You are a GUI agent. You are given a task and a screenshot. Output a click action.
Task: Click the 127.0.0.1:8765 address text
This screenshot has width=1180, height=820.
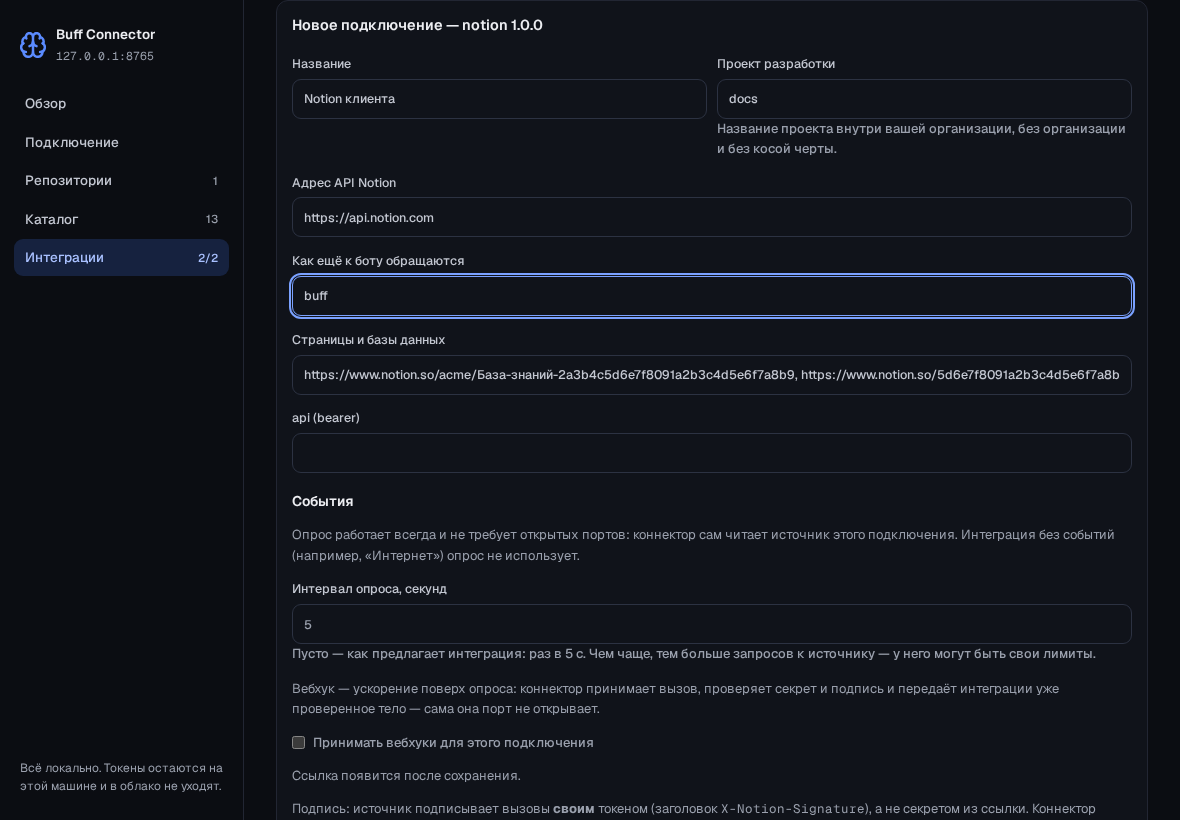point(105,56)
